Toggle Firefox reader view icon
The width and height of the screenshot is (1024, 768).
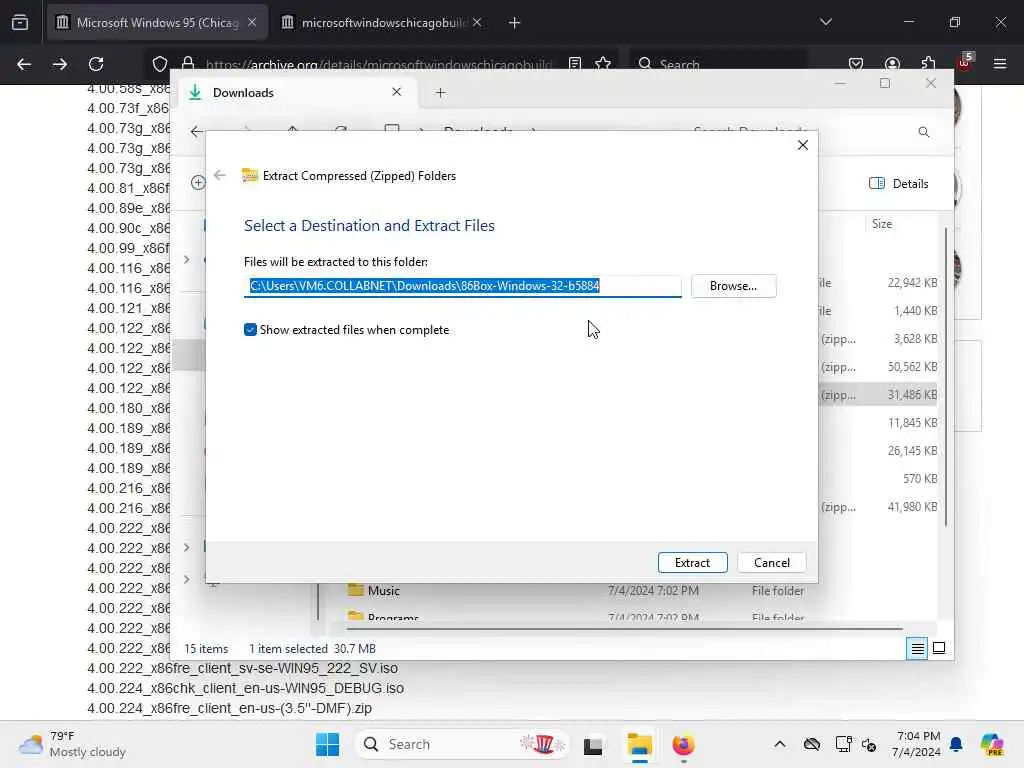click(575, 63)
